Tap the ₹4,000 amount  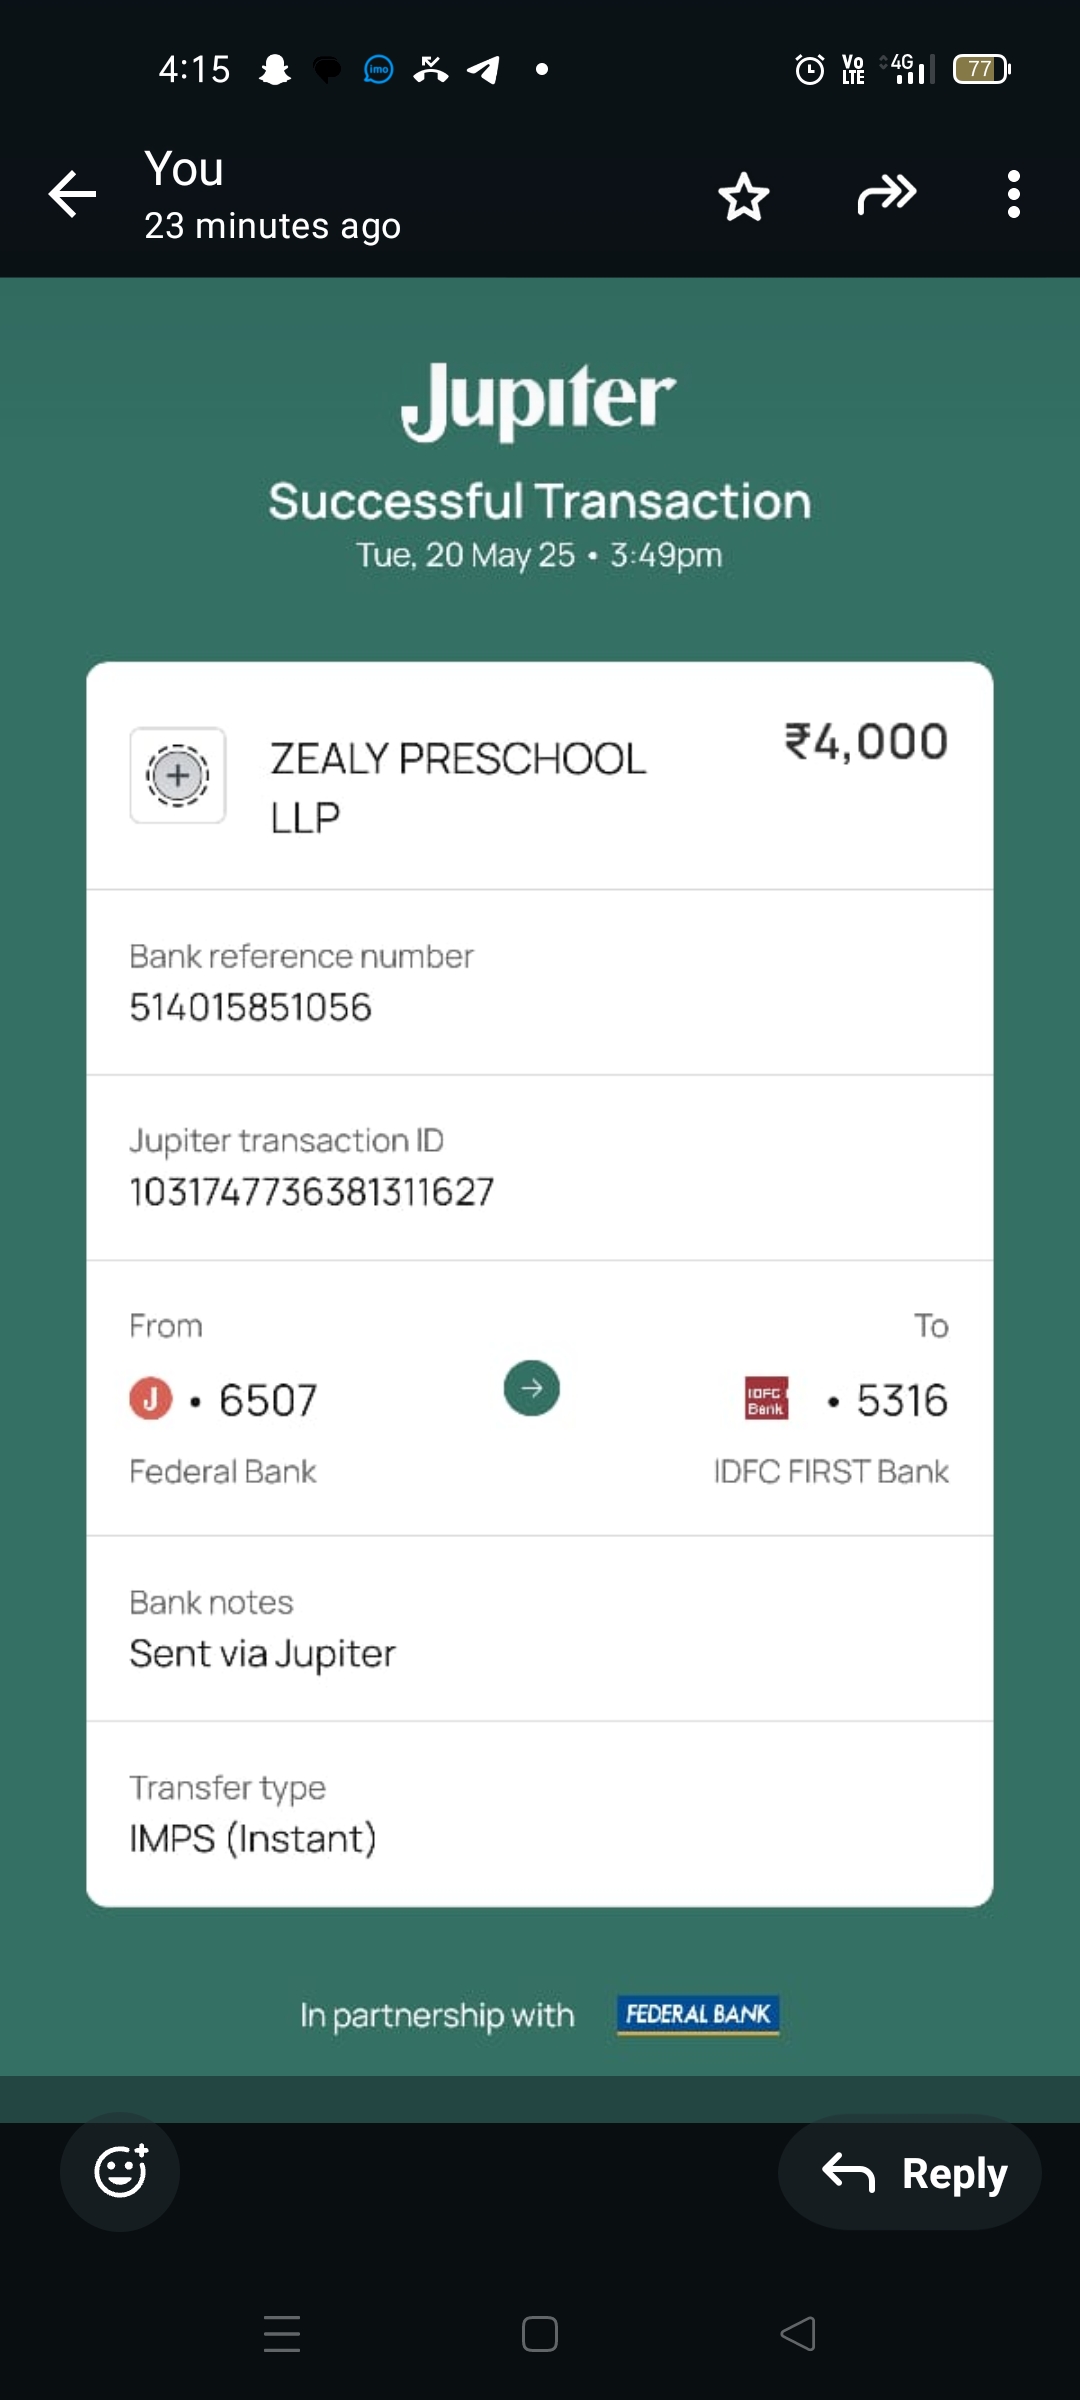(866, 743)
